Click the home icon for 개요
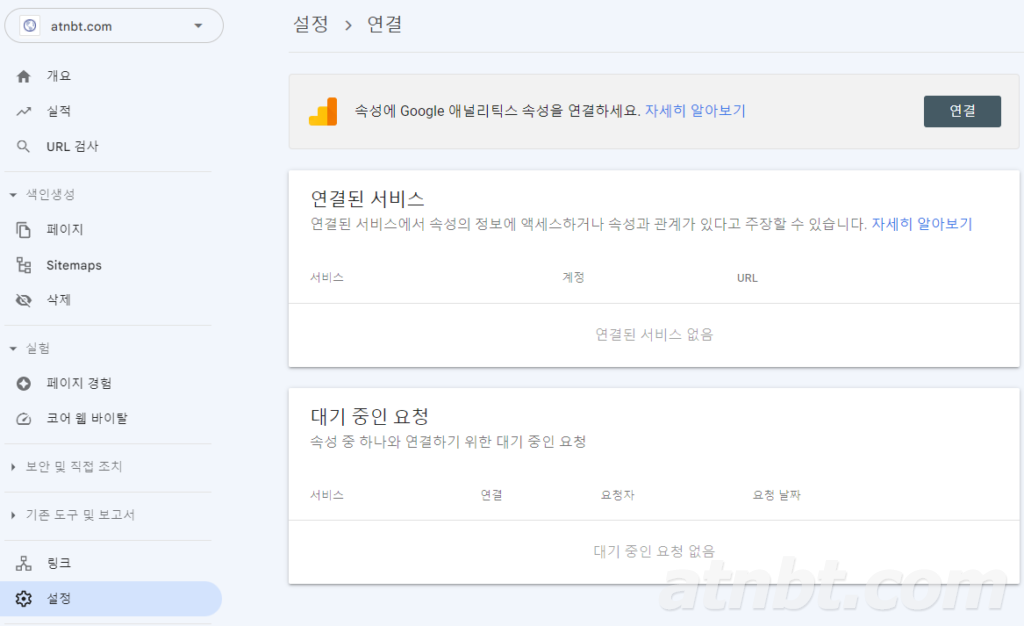1024x626 pixels. pos(24,76)
